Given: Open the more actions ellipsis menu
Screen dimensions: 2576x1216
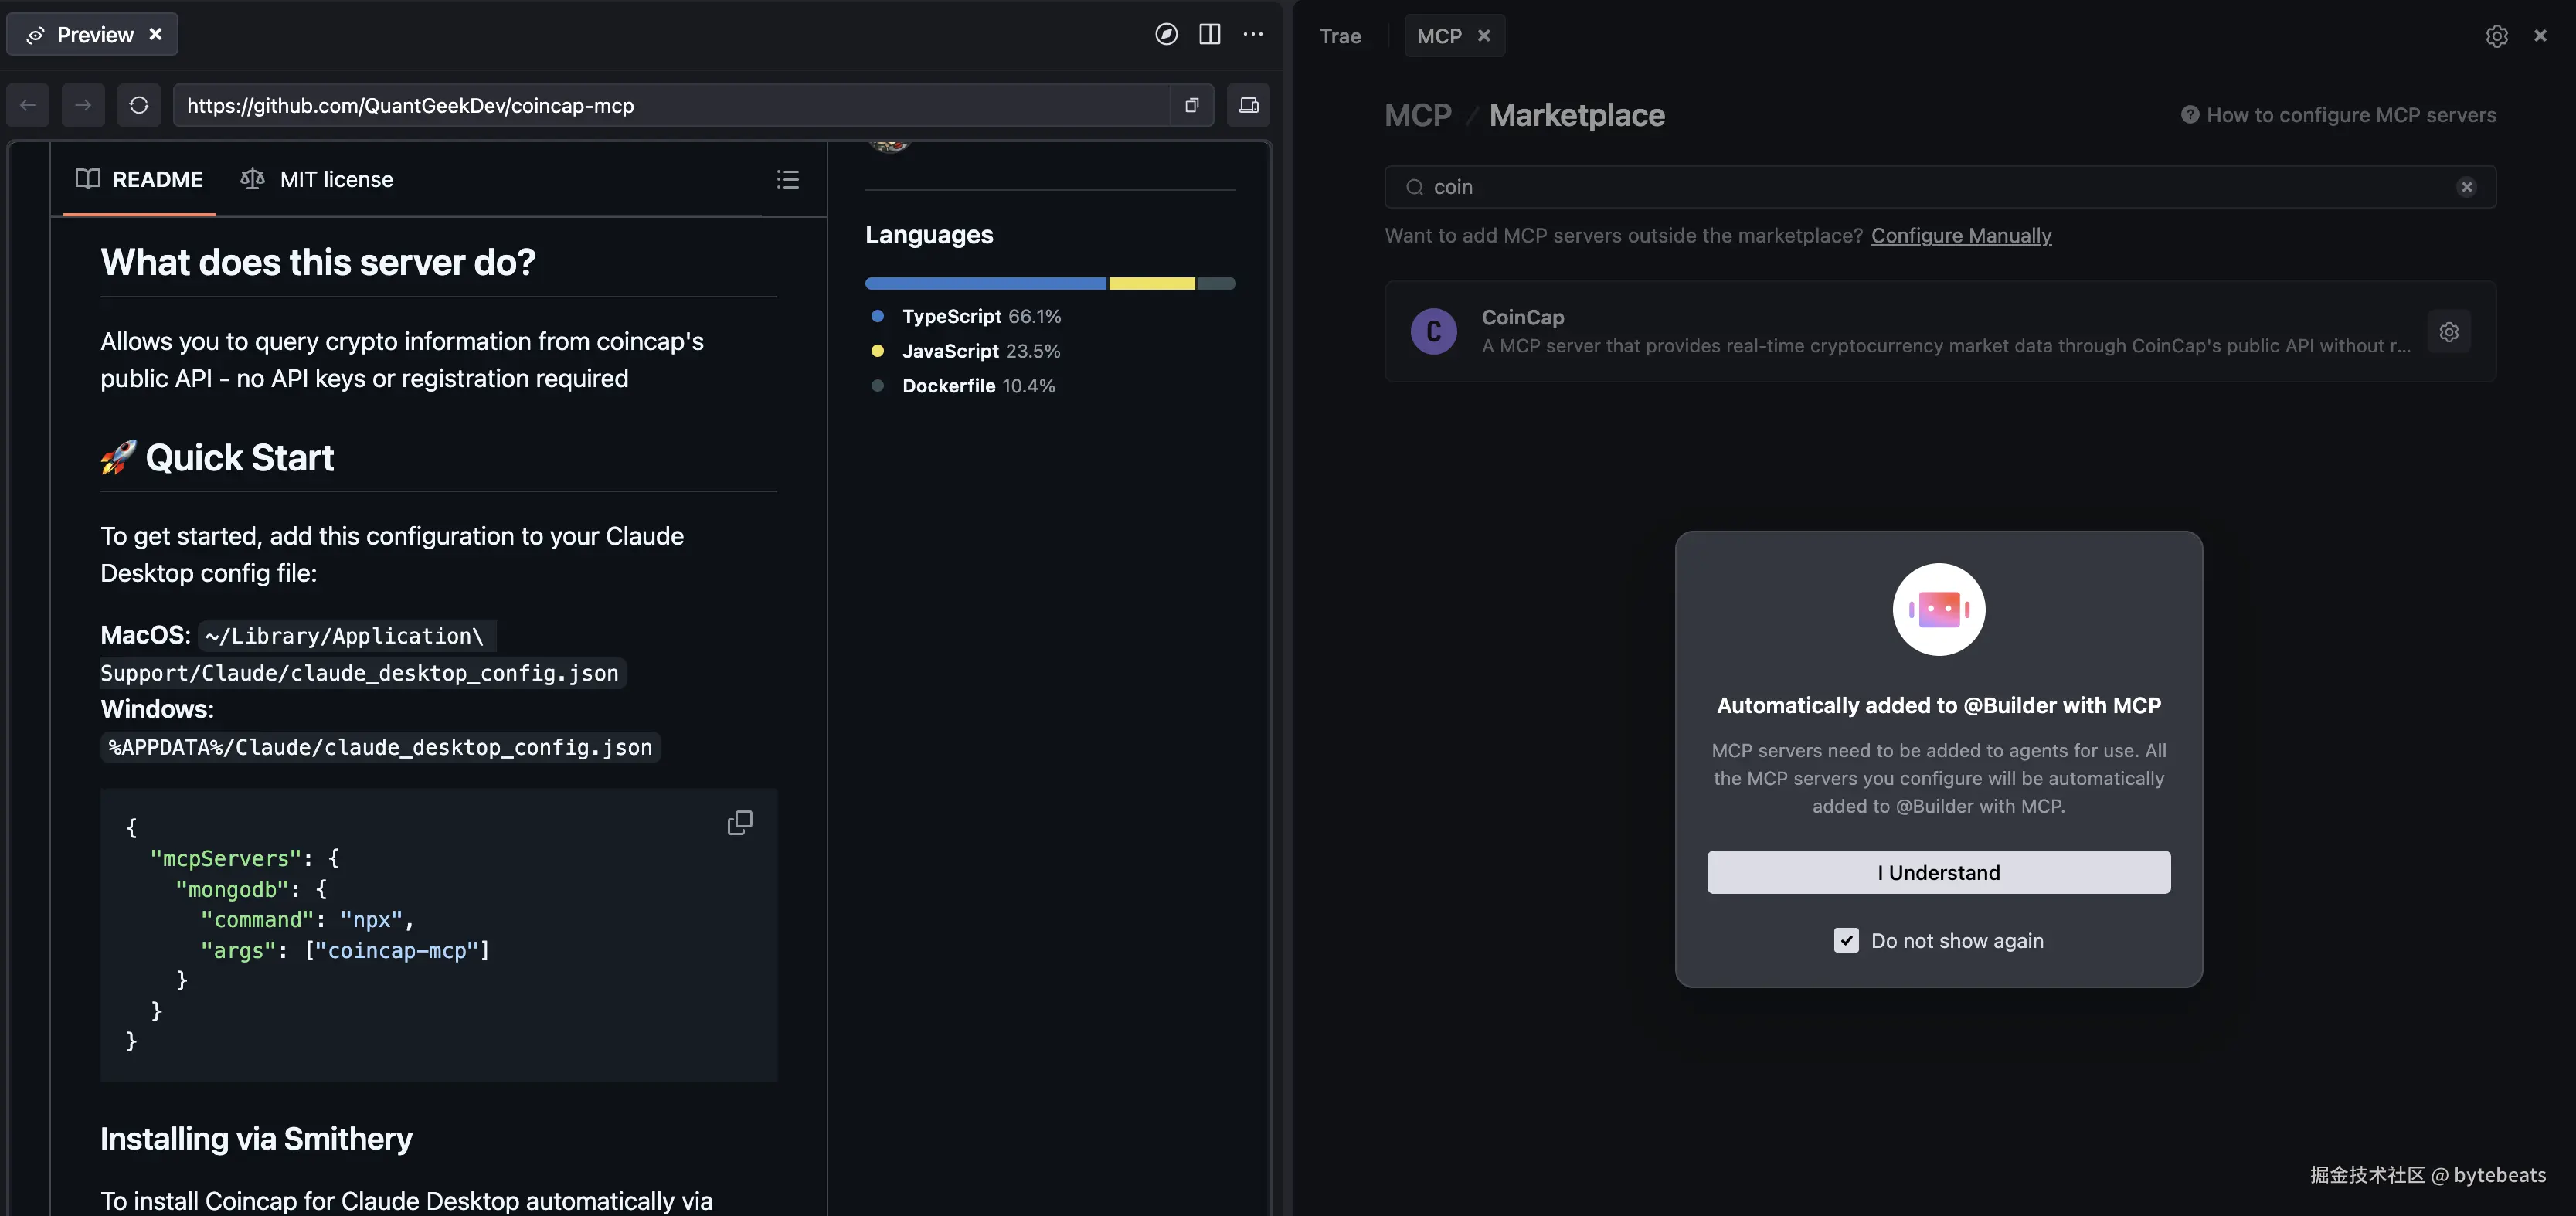Looking at the screenshot, I should [x=1253, y=34].
